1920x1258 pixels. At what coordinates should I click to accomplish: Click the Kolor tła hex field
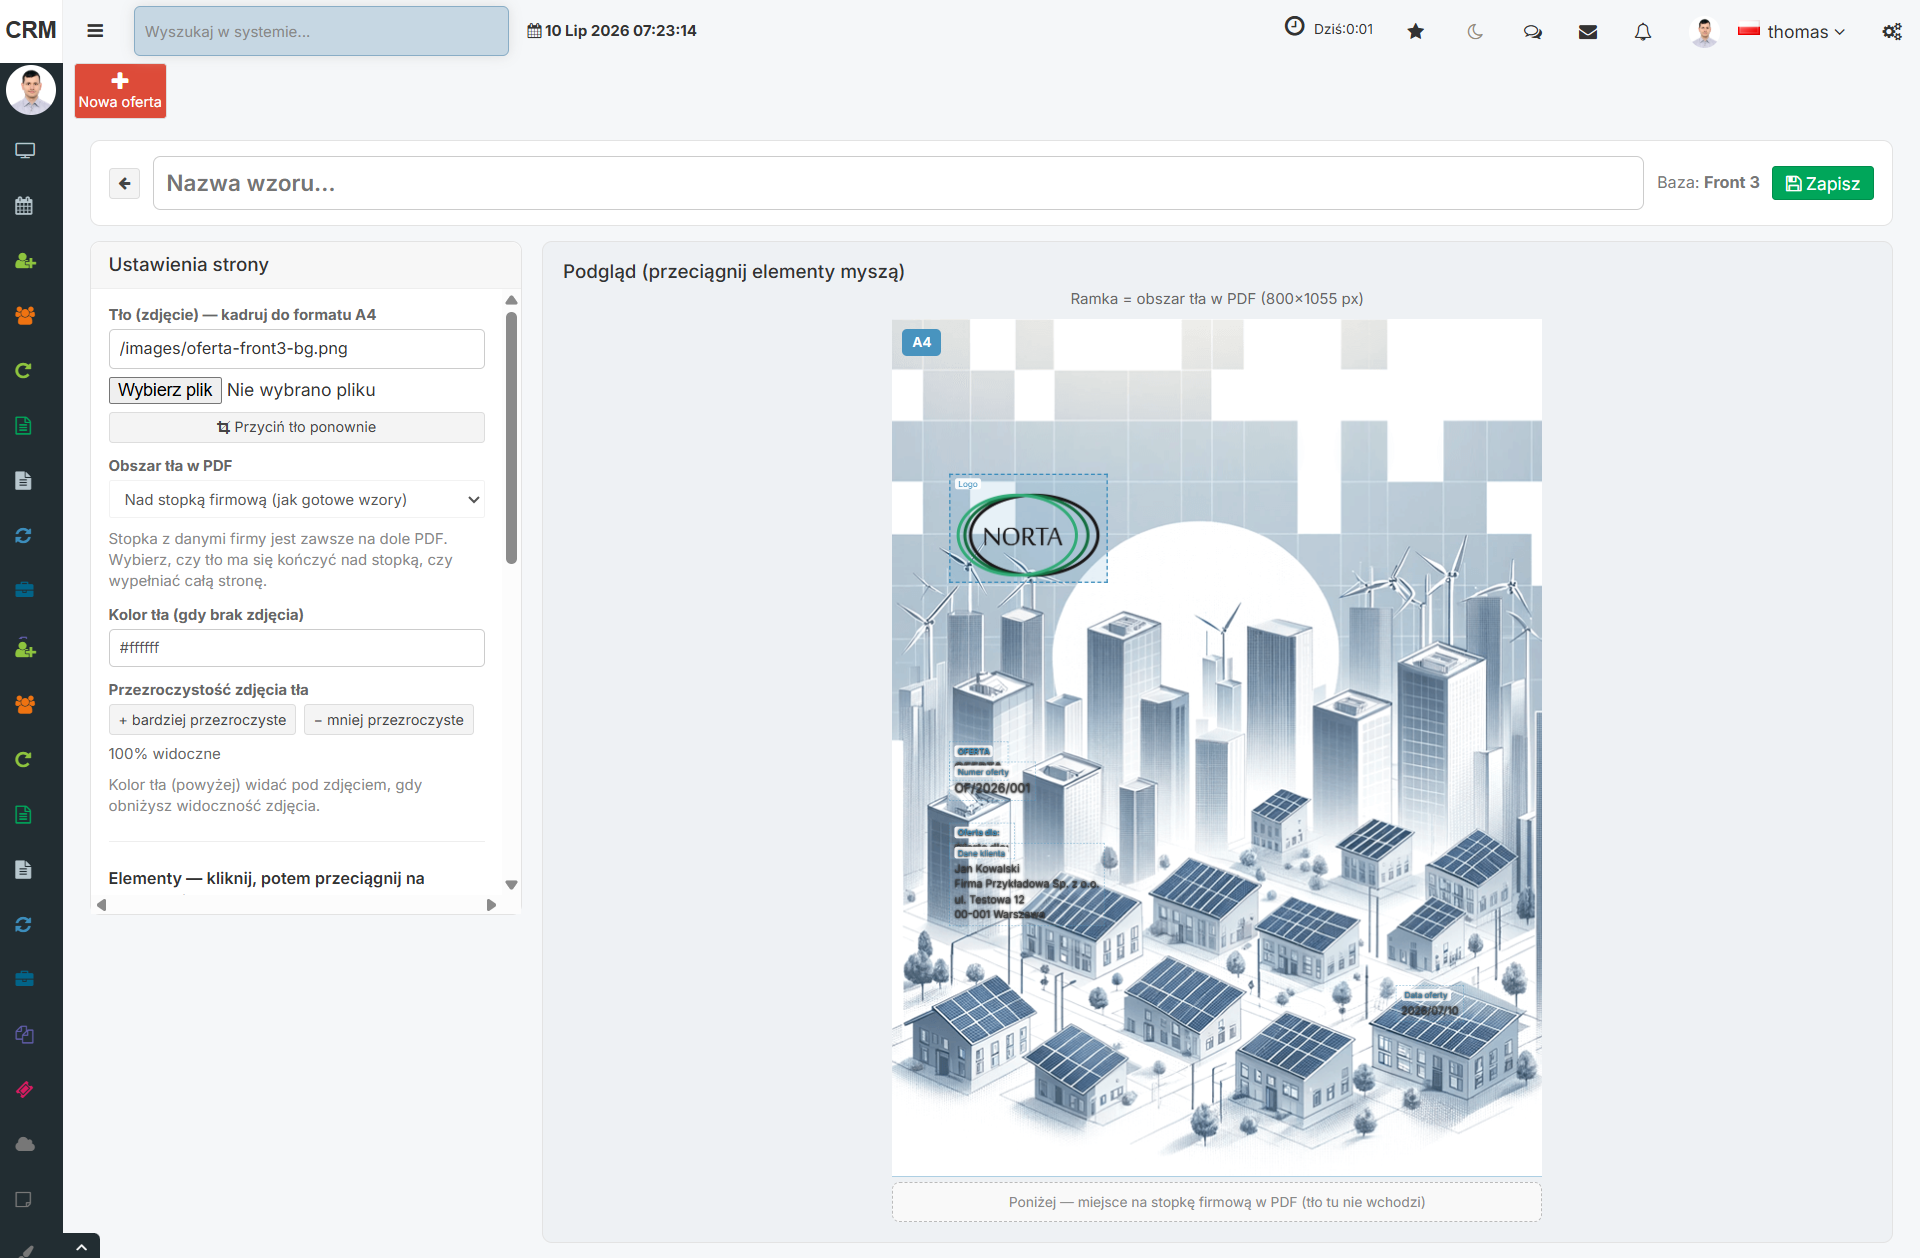(296, 648)
